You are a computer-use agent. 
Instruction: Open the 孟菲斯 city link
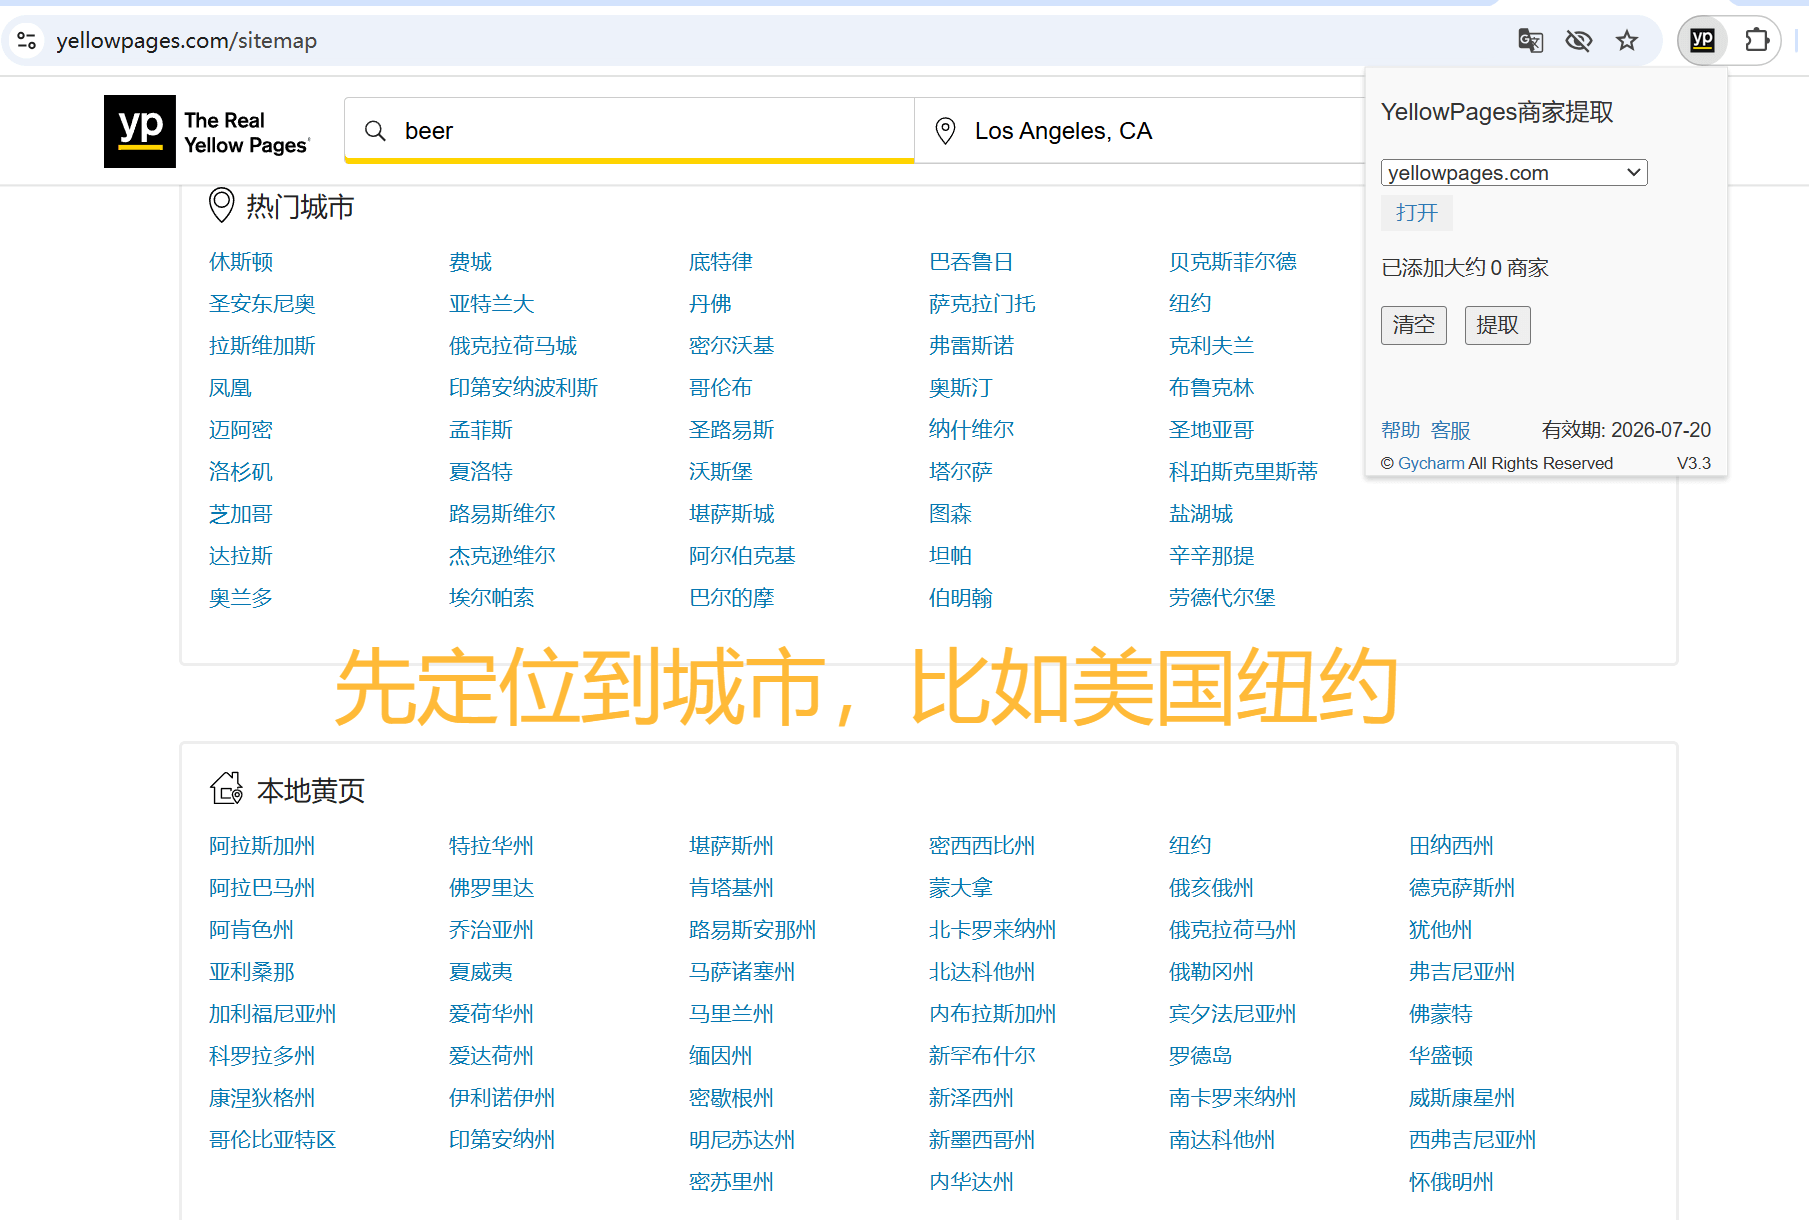(x=481, y=430)
